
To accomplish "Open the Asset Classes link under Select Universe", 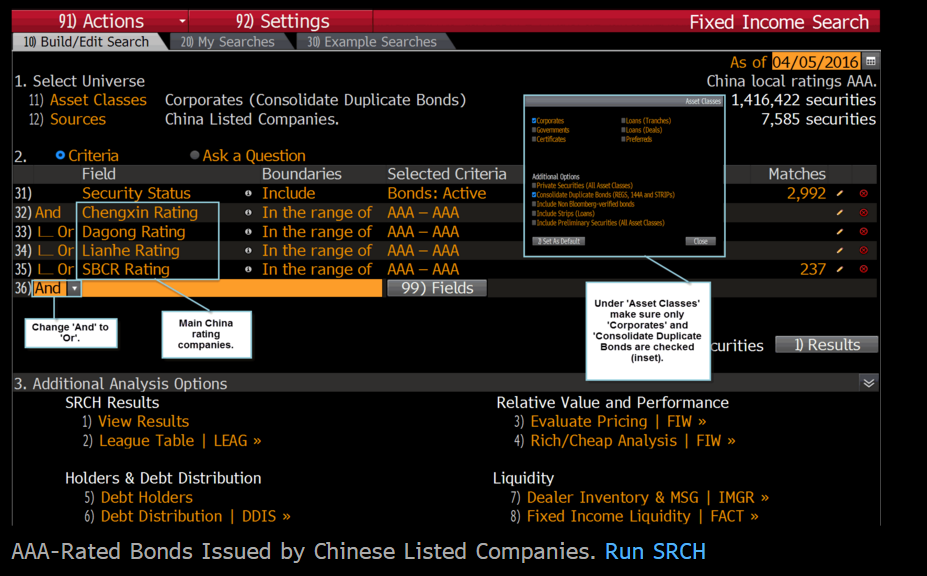I will click(x=98, y=100).
